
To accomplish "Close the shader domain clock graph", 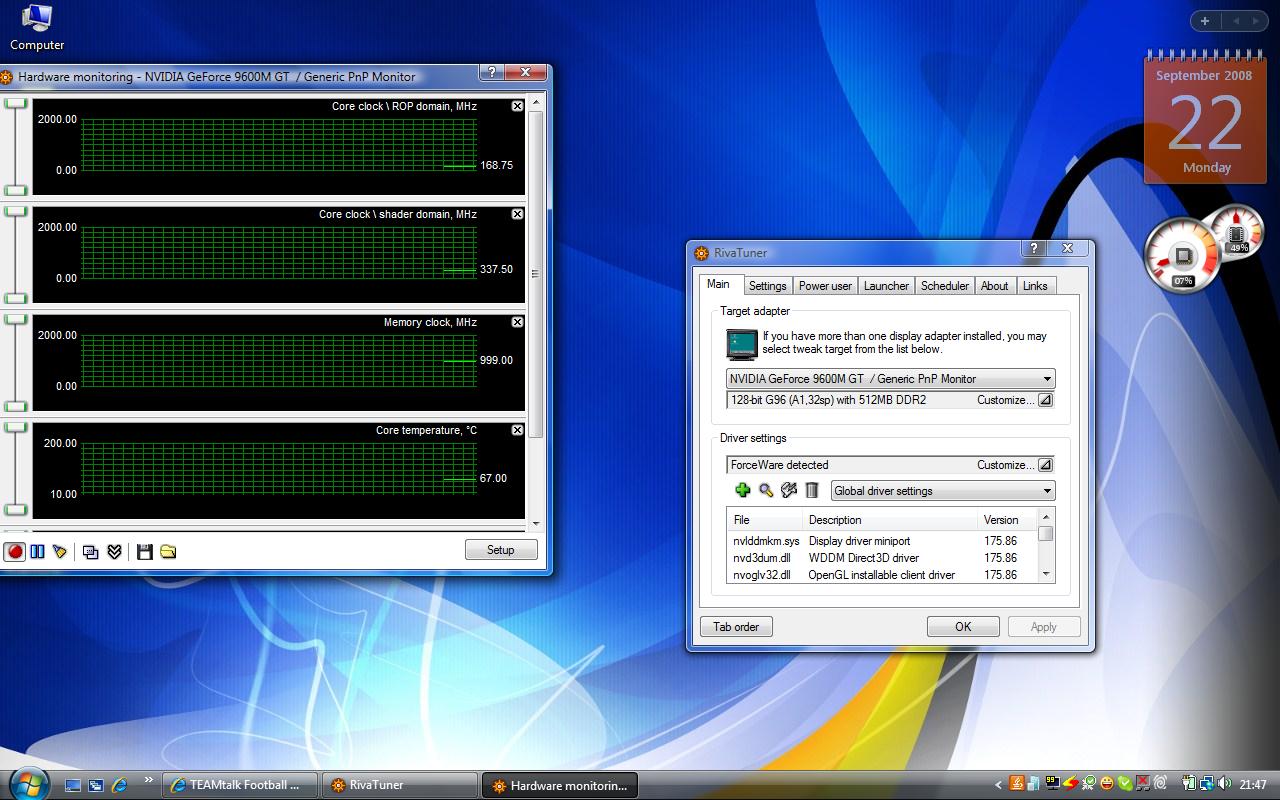I will [x=517, y=214].
